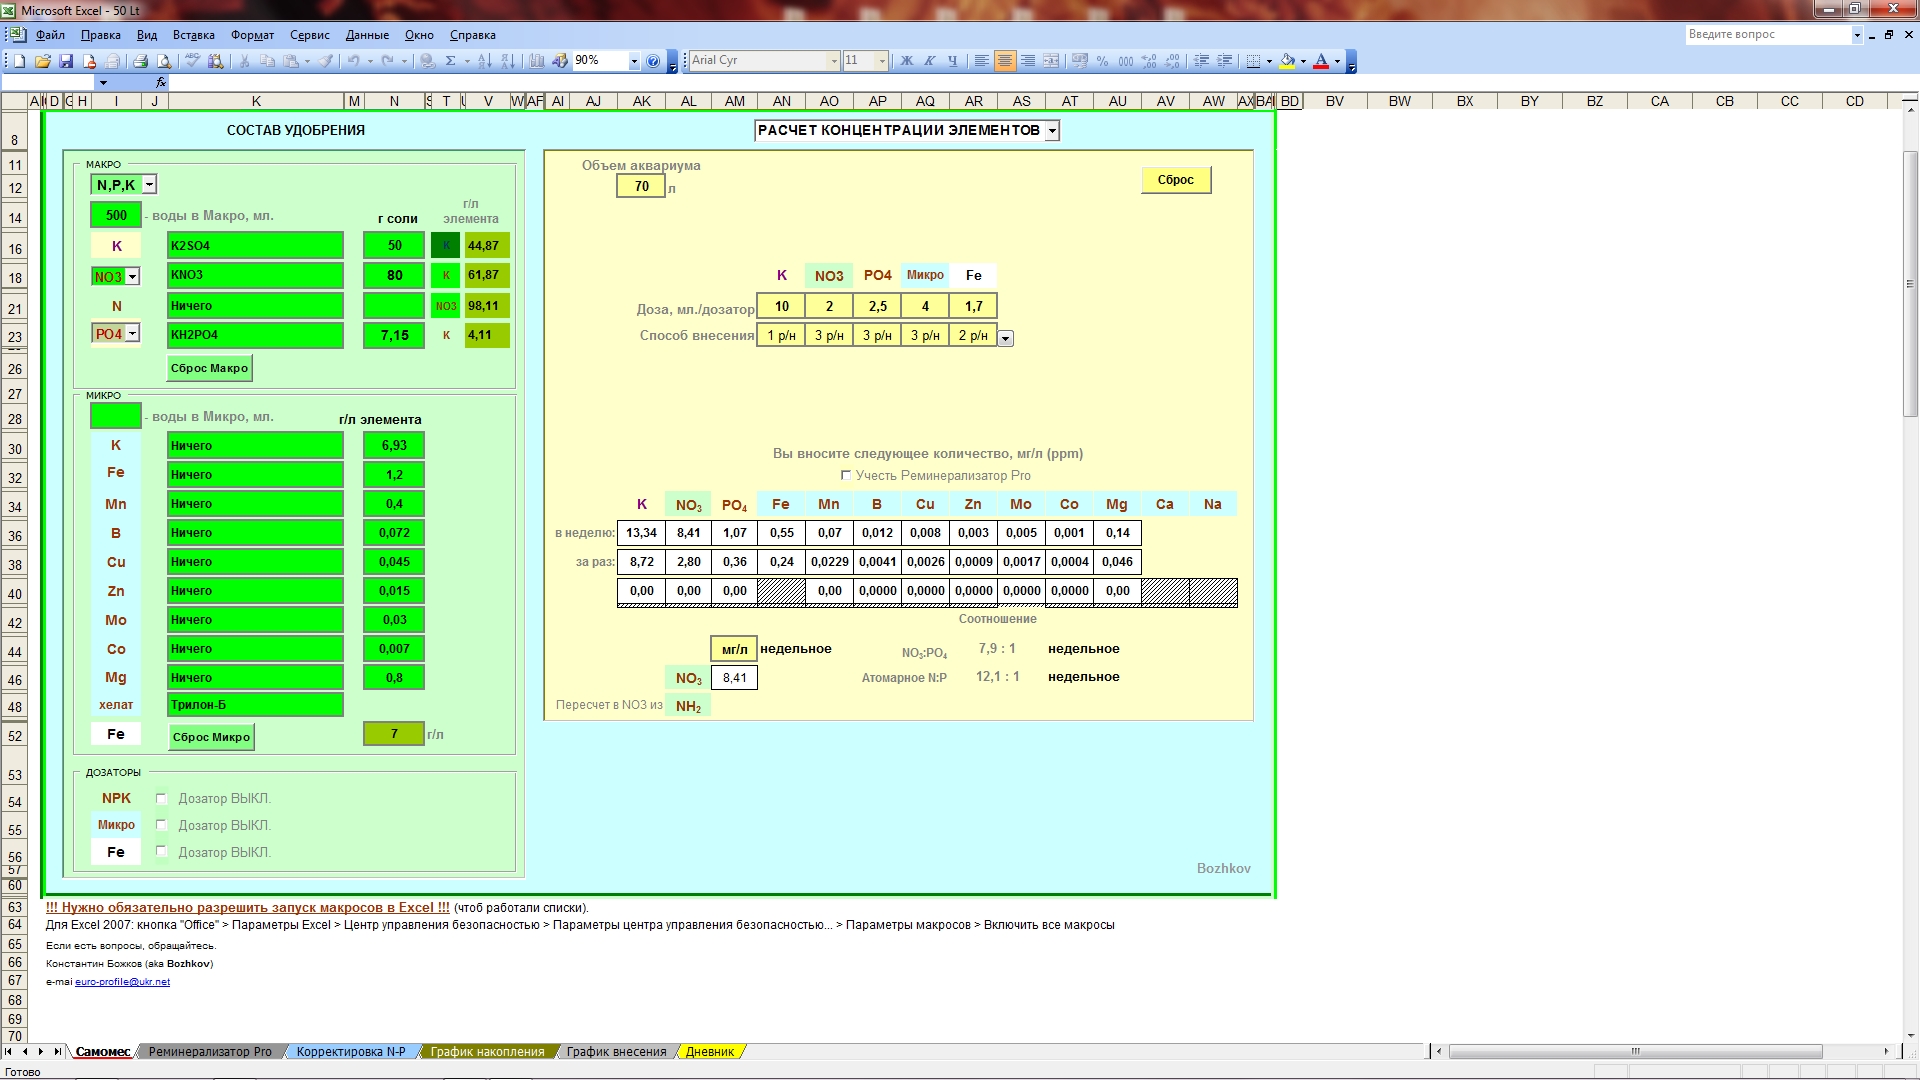Toggle bold formatting (Ж)
Viewport: 1920px width, 1080px height.
907,61
